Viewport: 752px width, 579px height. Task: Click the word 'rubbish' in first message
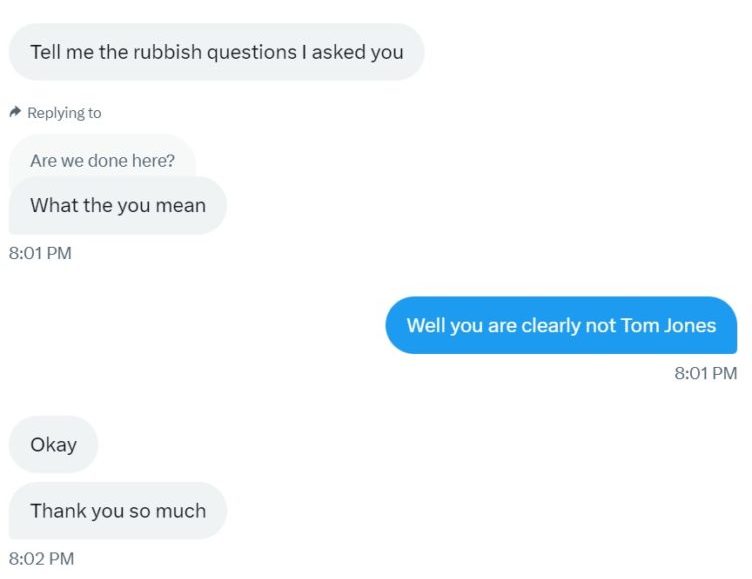tap(167, 52)
